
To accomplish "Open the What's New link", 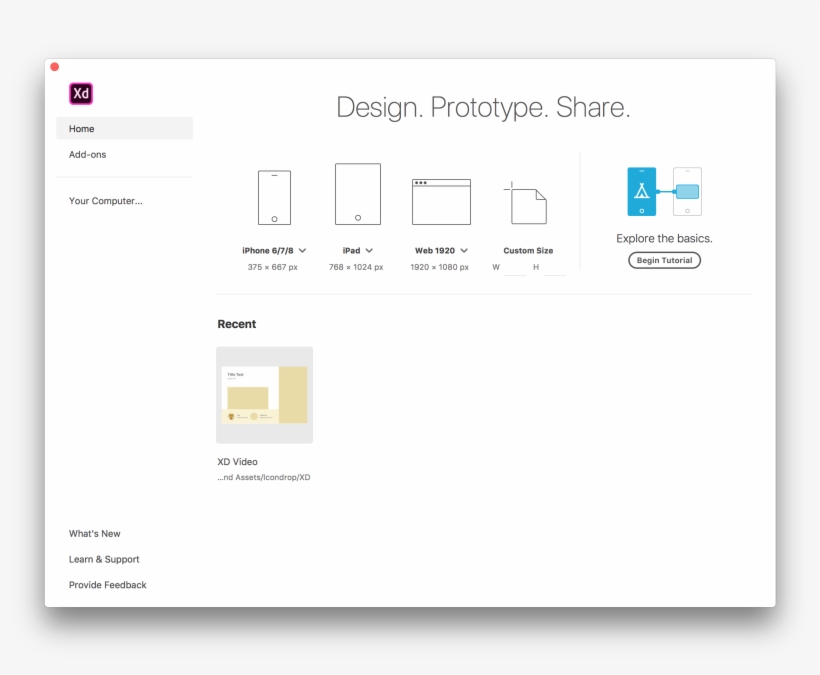I will click(x=95, y=534).
